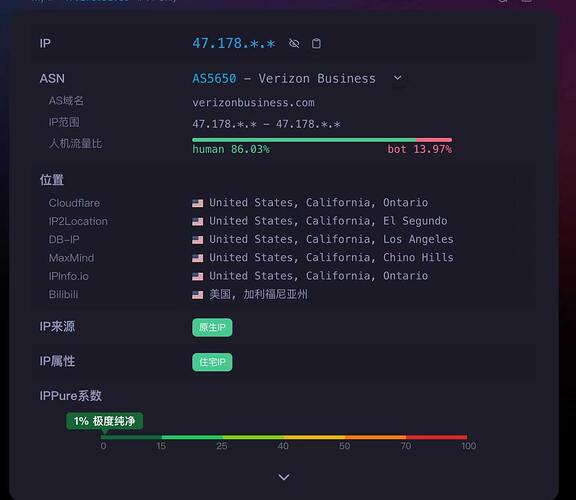Select MaxMind Chino Hills location text
Screen dimensions: 576x500
click(x=331, y=258)
